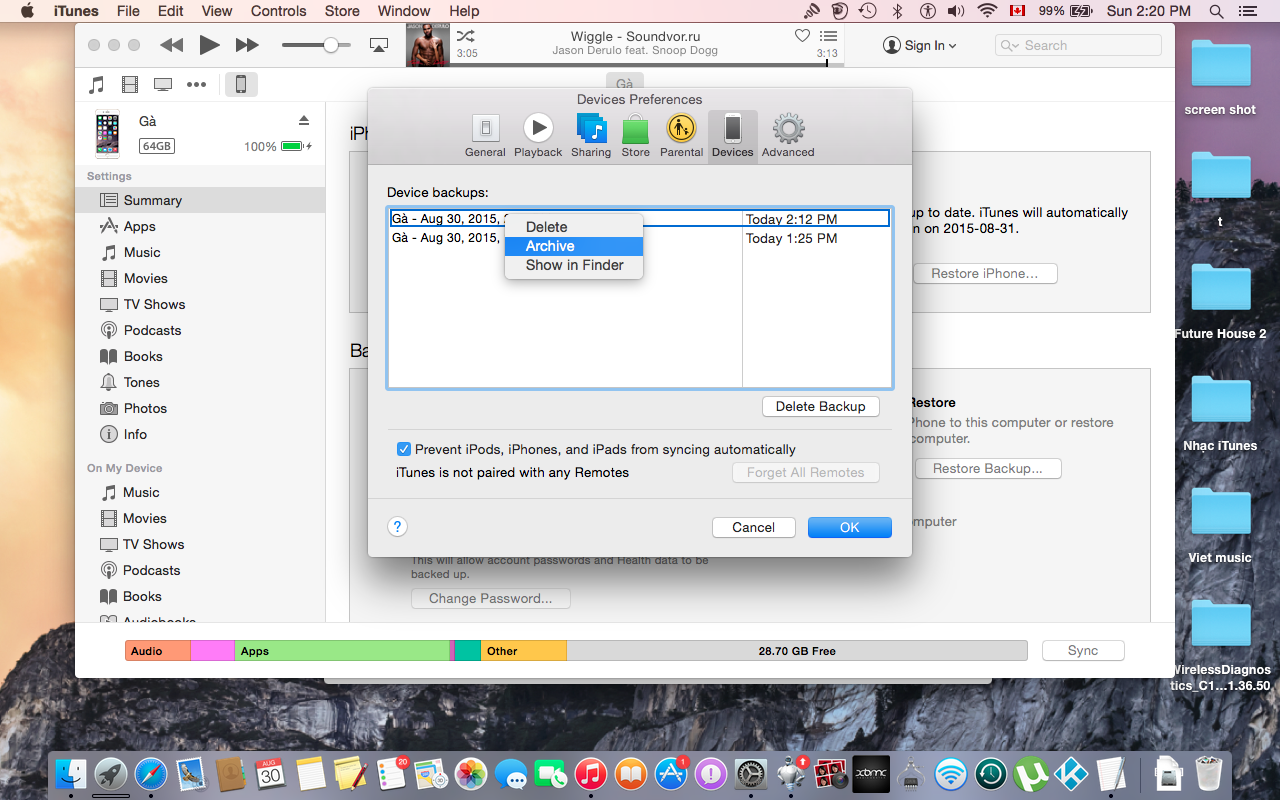Click Change Password... in the iTunes window
This screenshot has width=1280, height=800.
(490, 598)
